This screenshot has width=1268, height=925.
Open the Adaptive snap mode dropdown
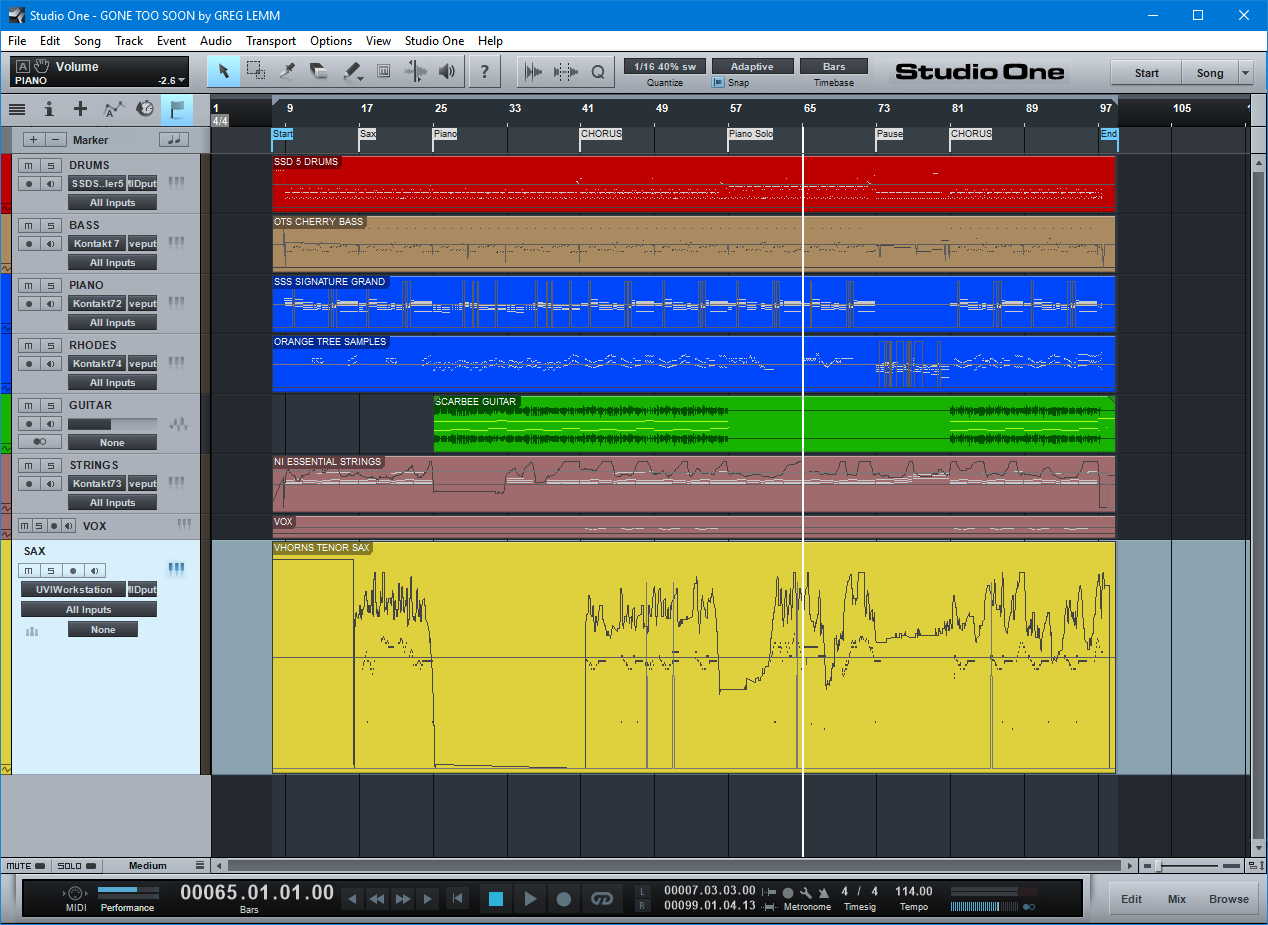752,67
